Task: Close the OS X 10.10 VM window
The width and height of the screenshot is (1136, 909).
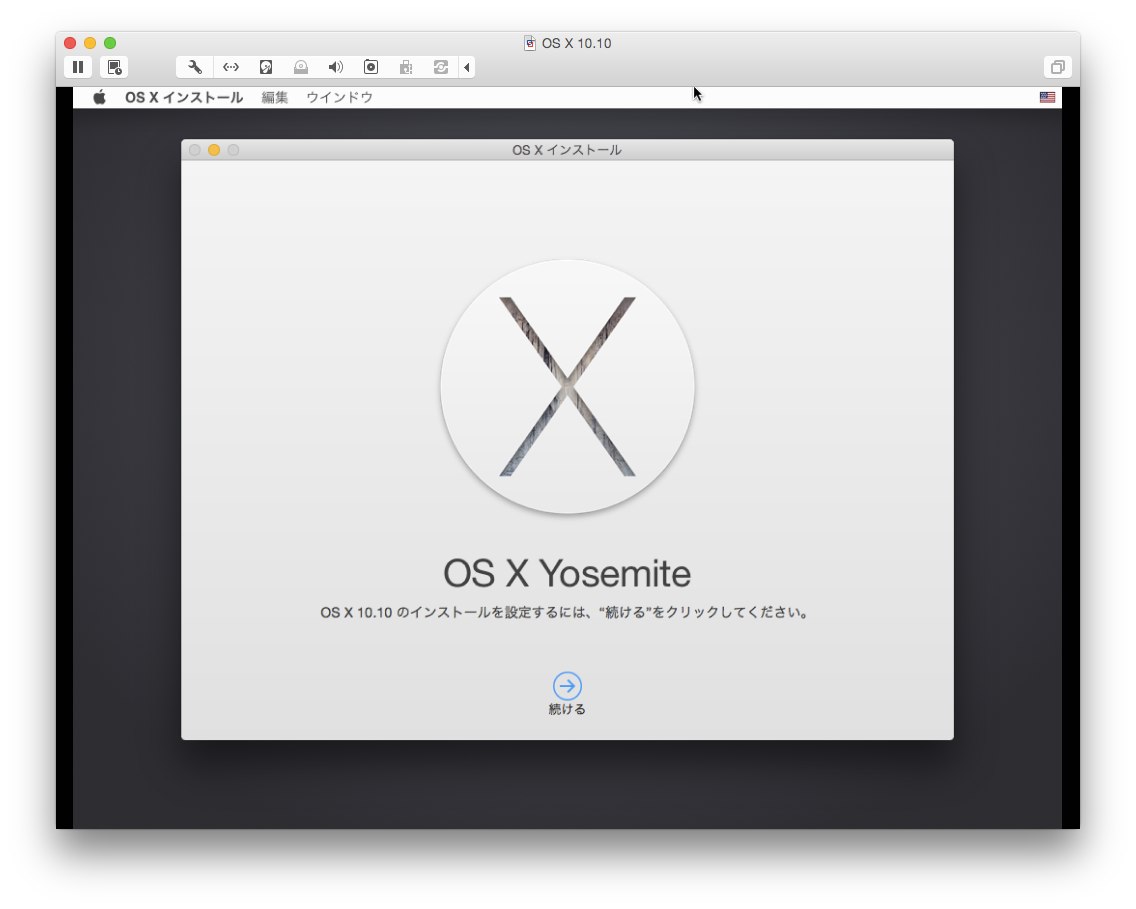Action: click(x=70, y=43)
